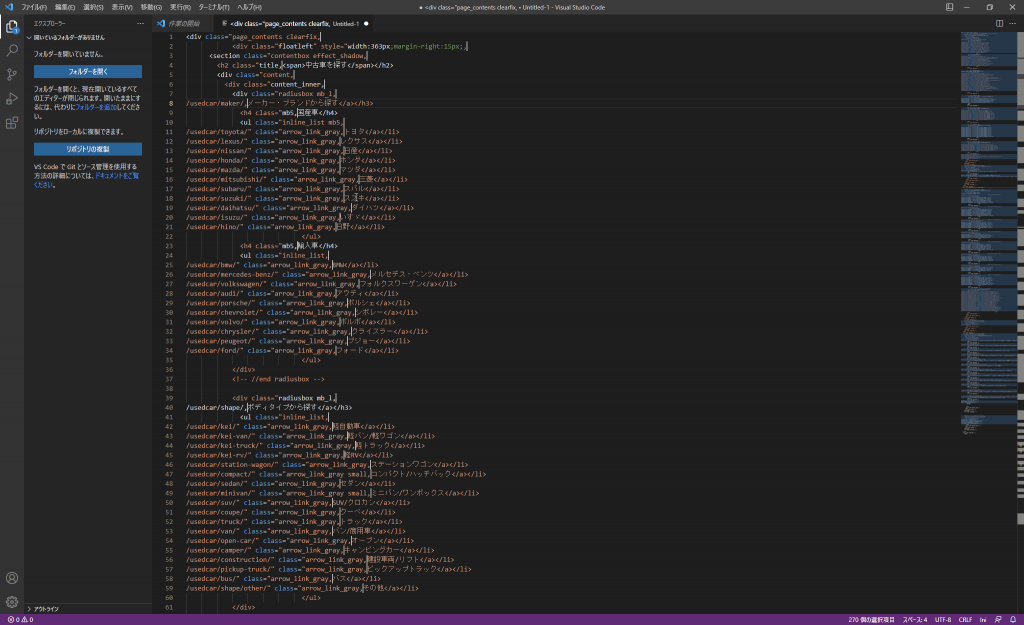Click the minimap code overview
Viewport: 1024px width, 625px height.
coord(989,232)
